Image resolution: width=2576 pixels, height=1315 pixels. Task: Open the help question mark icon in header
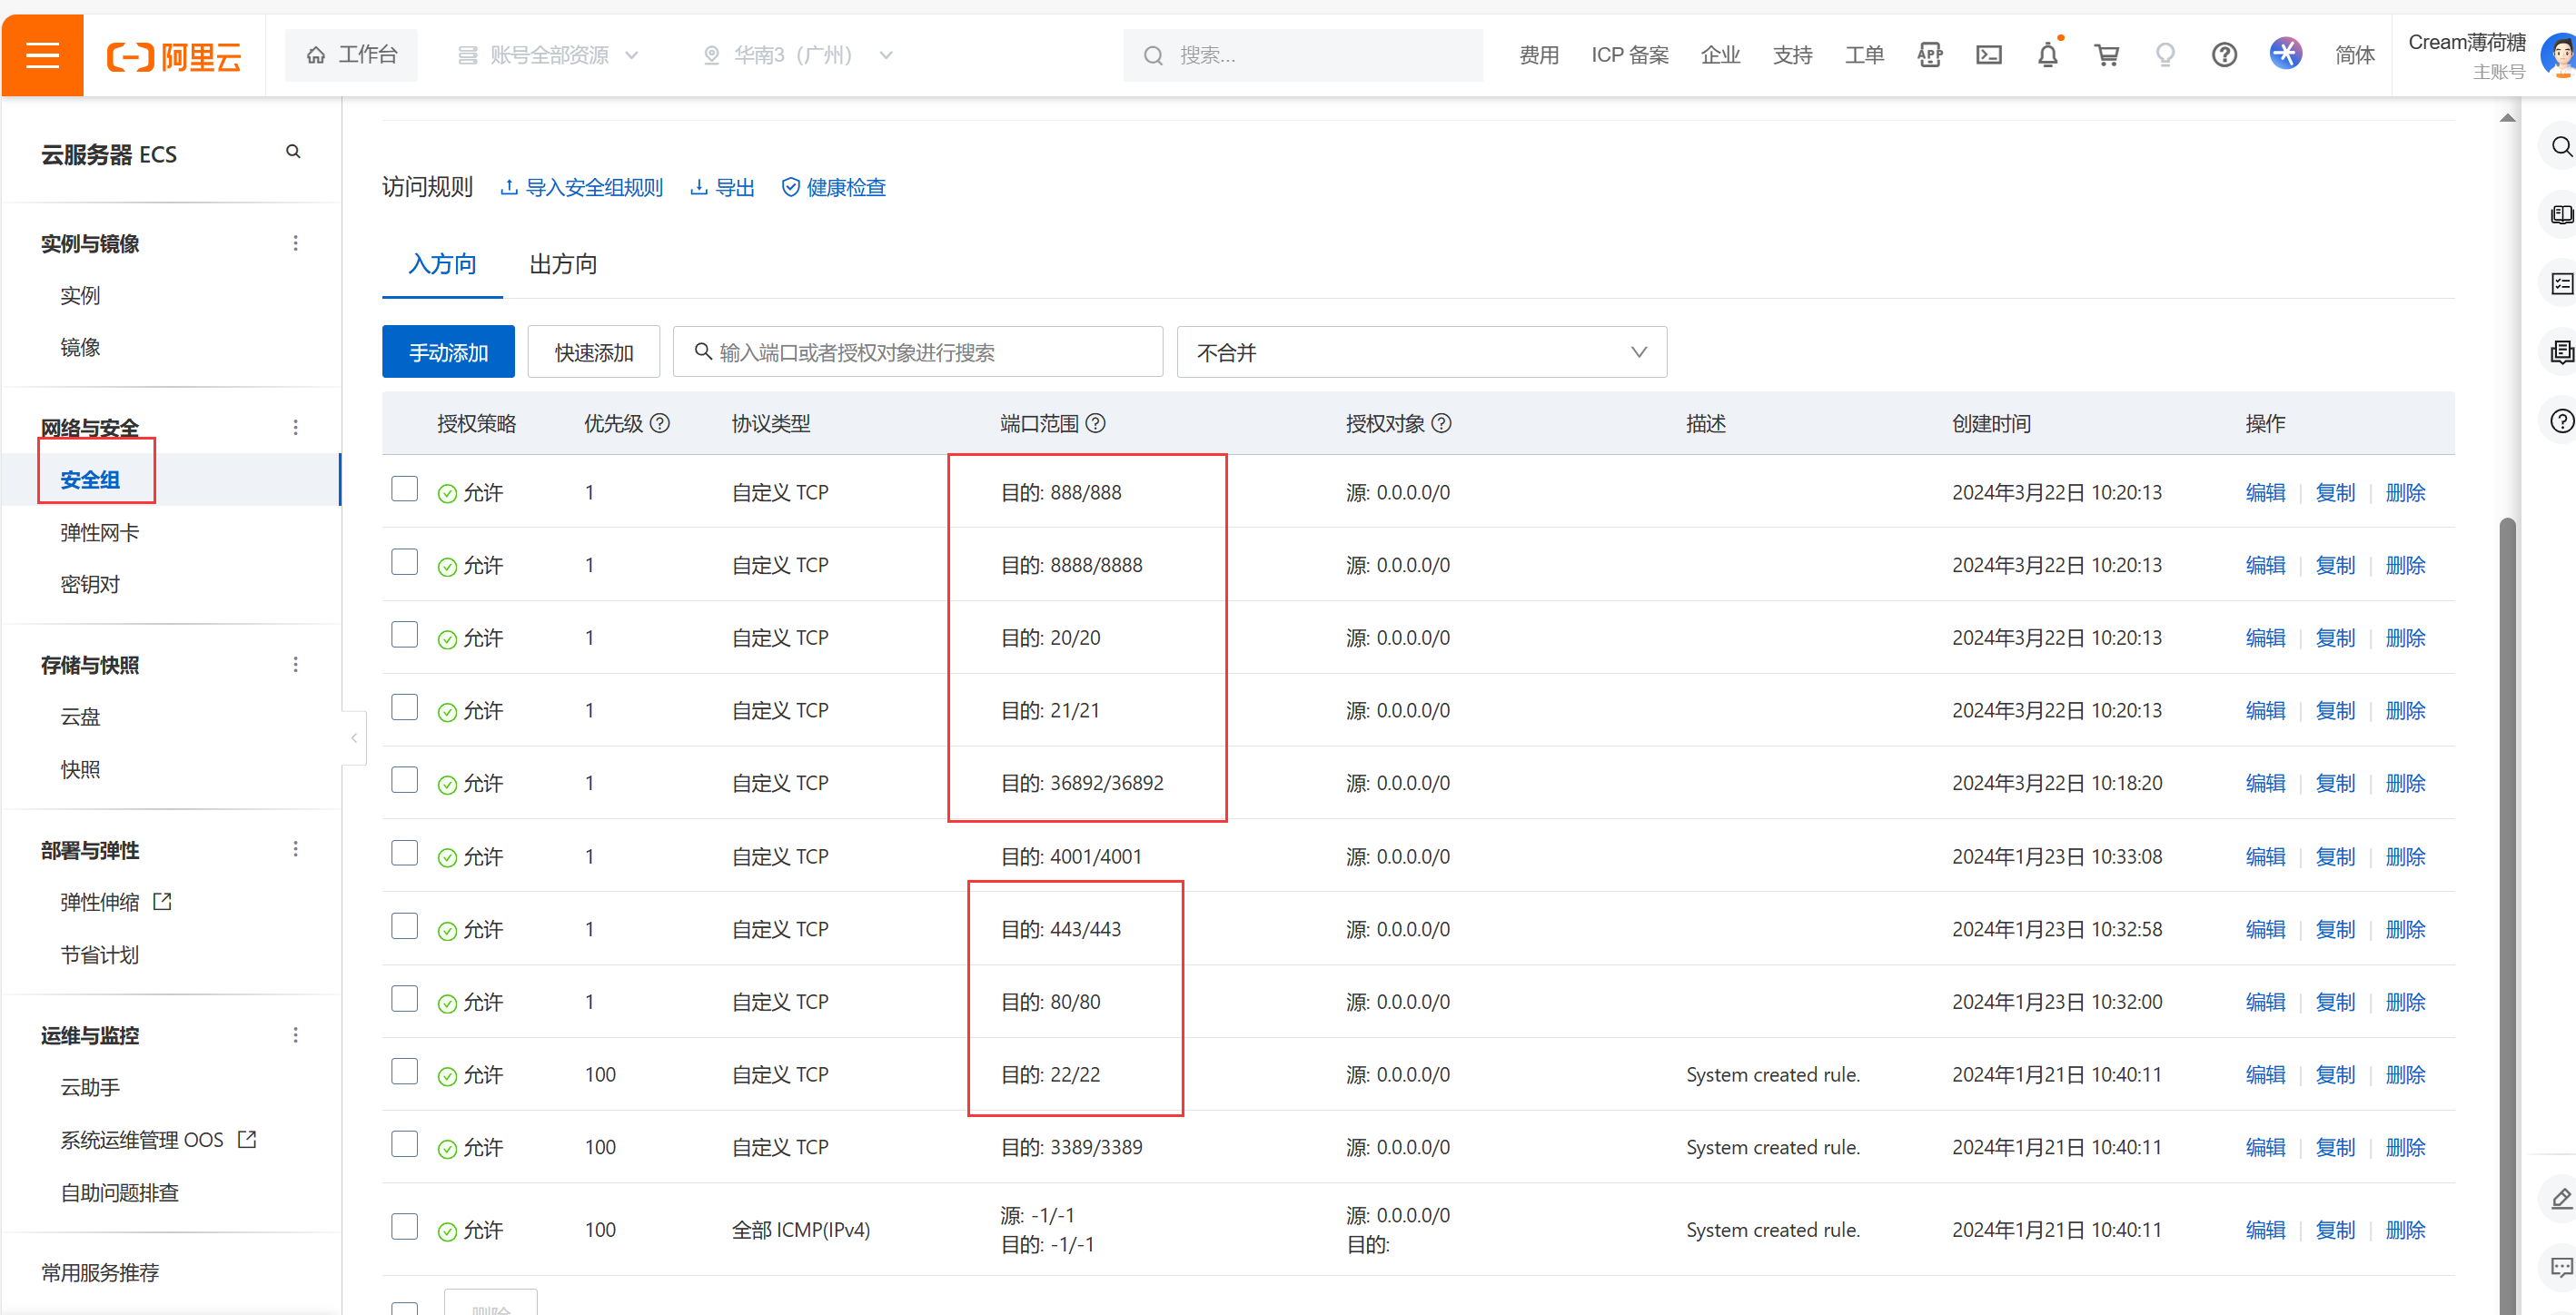[x=2223, y=55]
